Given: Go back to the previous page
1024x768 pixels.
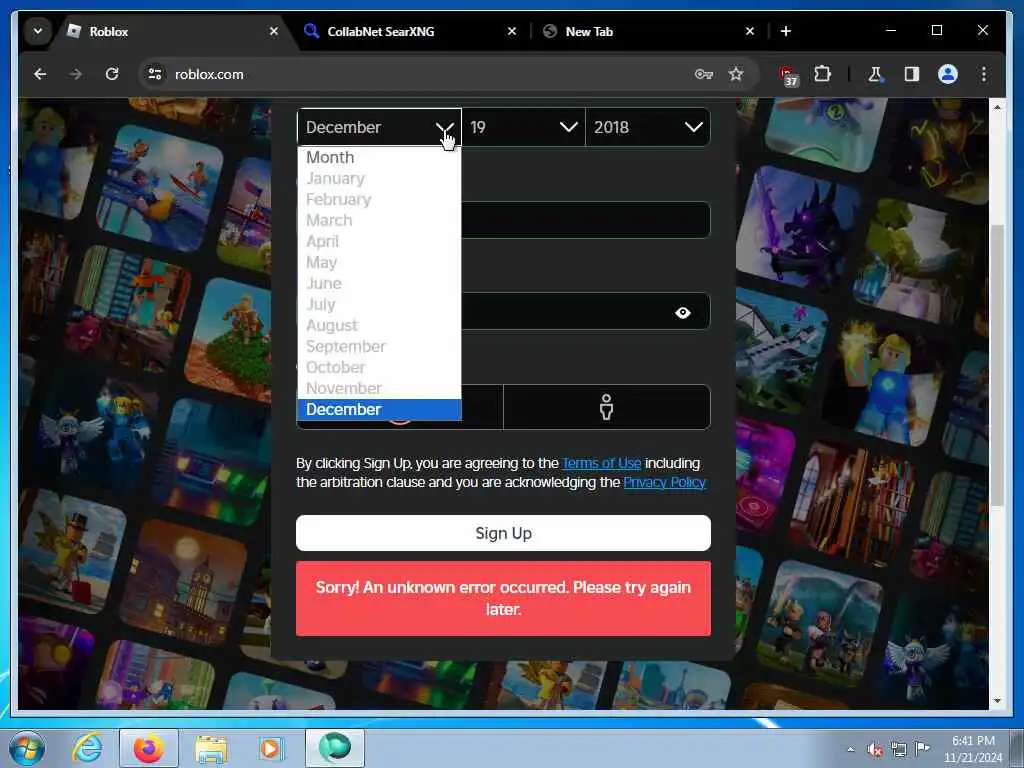Looking at the screenshot, I should point(40,74).
